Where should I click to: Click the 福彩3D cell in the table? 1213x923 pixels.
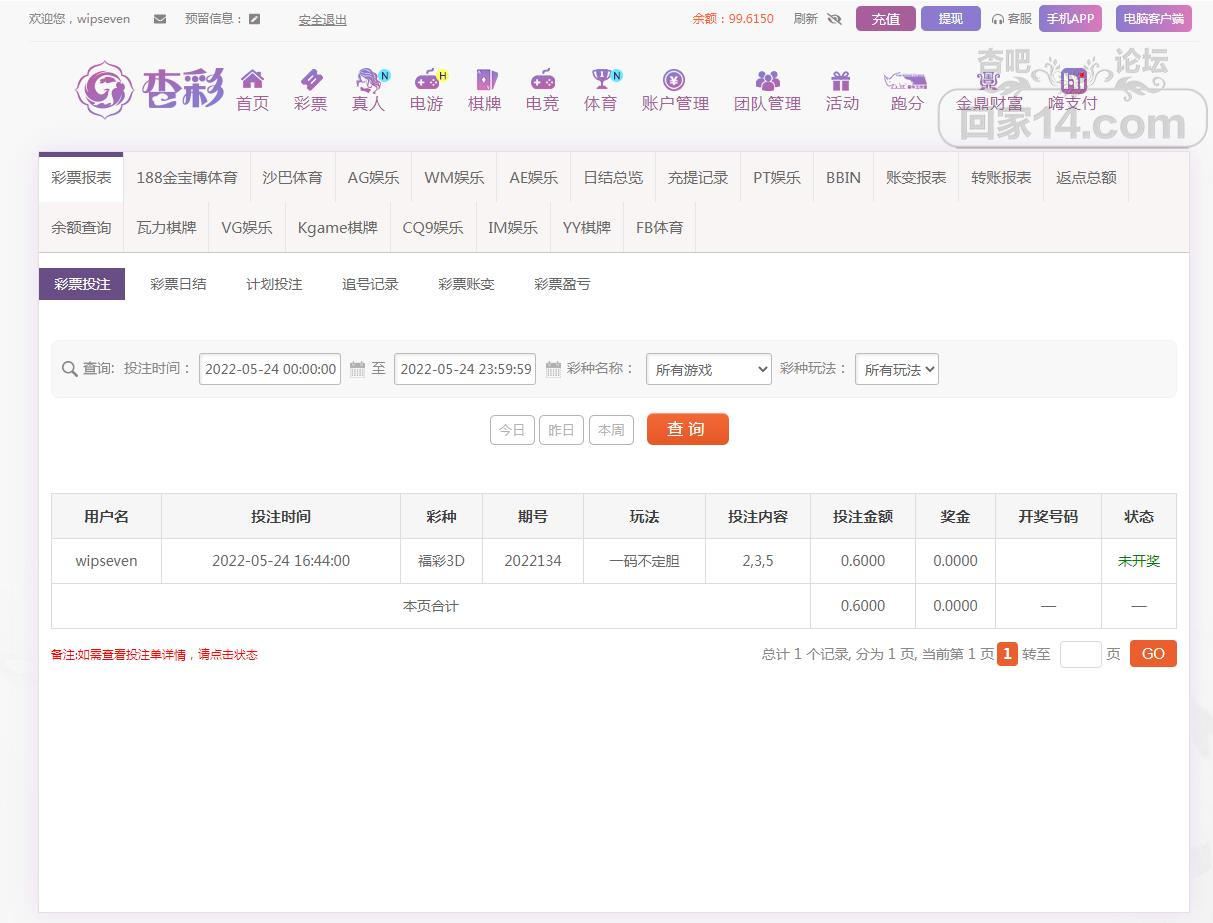point(441,561)
